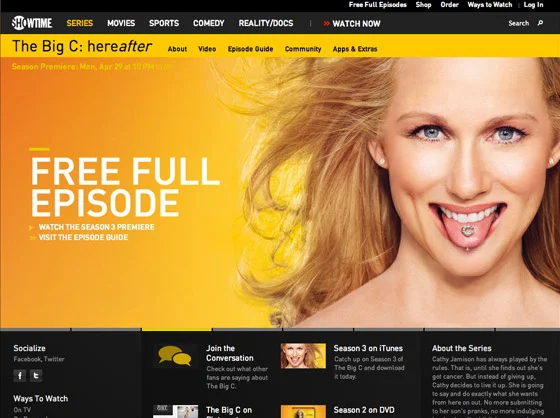560x418 pixels.
Task: Click Watch the Season 3 Premiere
Action: click(96, 227)
